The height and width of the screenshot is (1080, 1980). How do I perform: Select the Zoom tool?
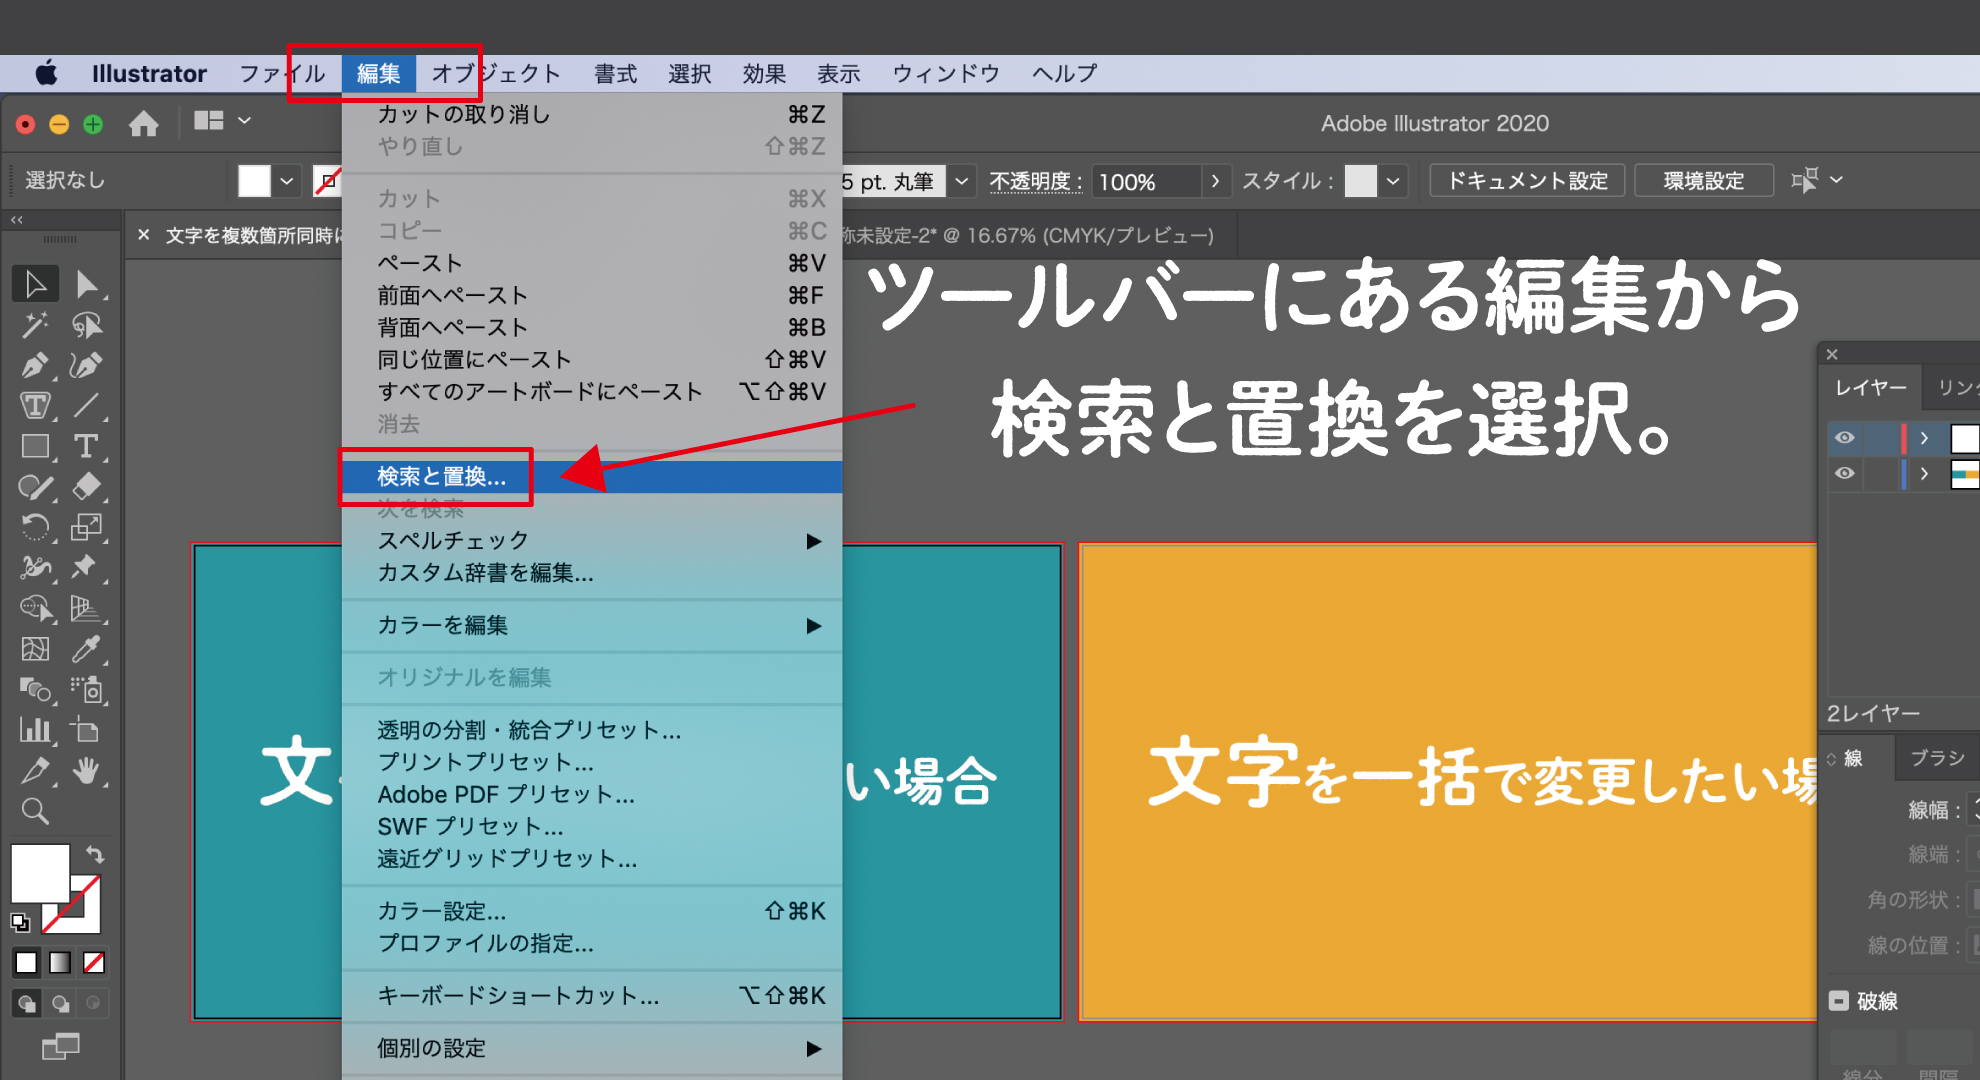click(x=35, y=811)
